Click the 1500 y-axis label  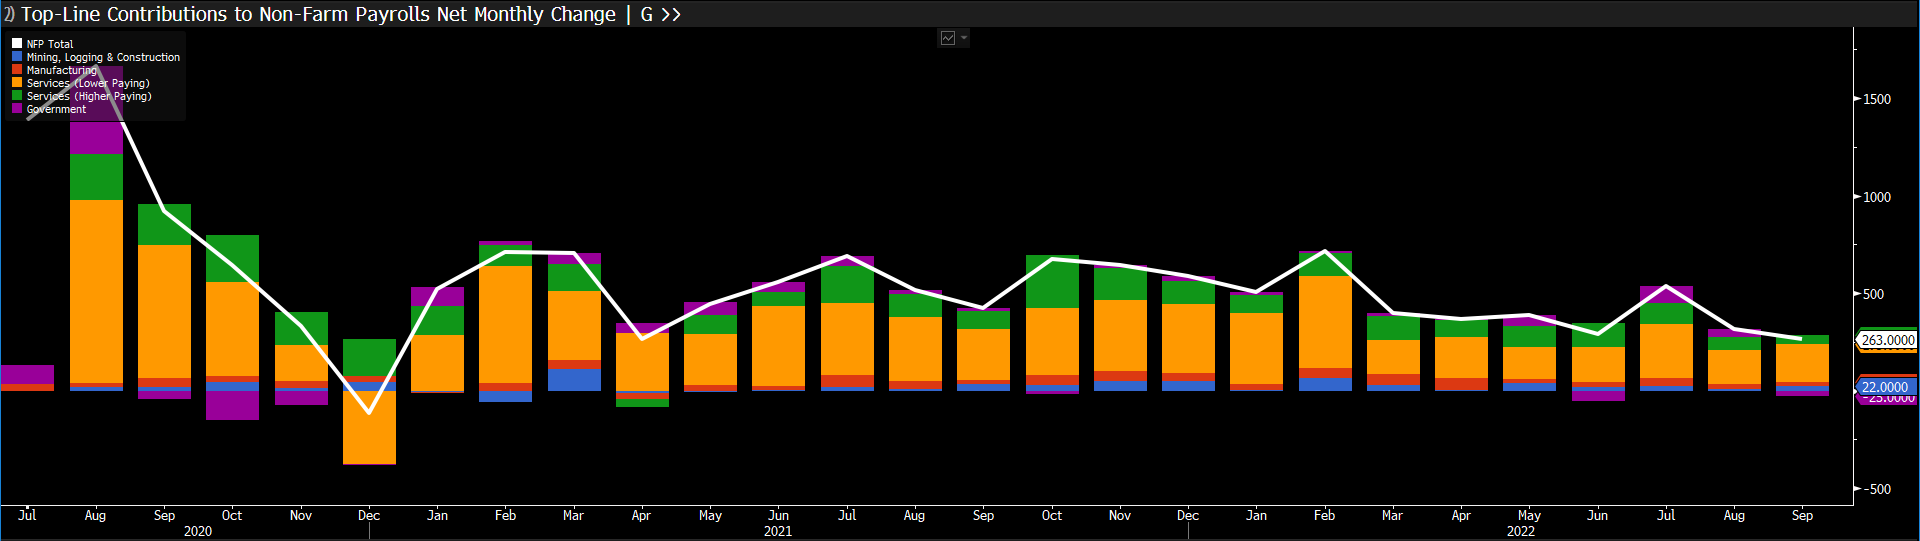[x=1877, y=99]
